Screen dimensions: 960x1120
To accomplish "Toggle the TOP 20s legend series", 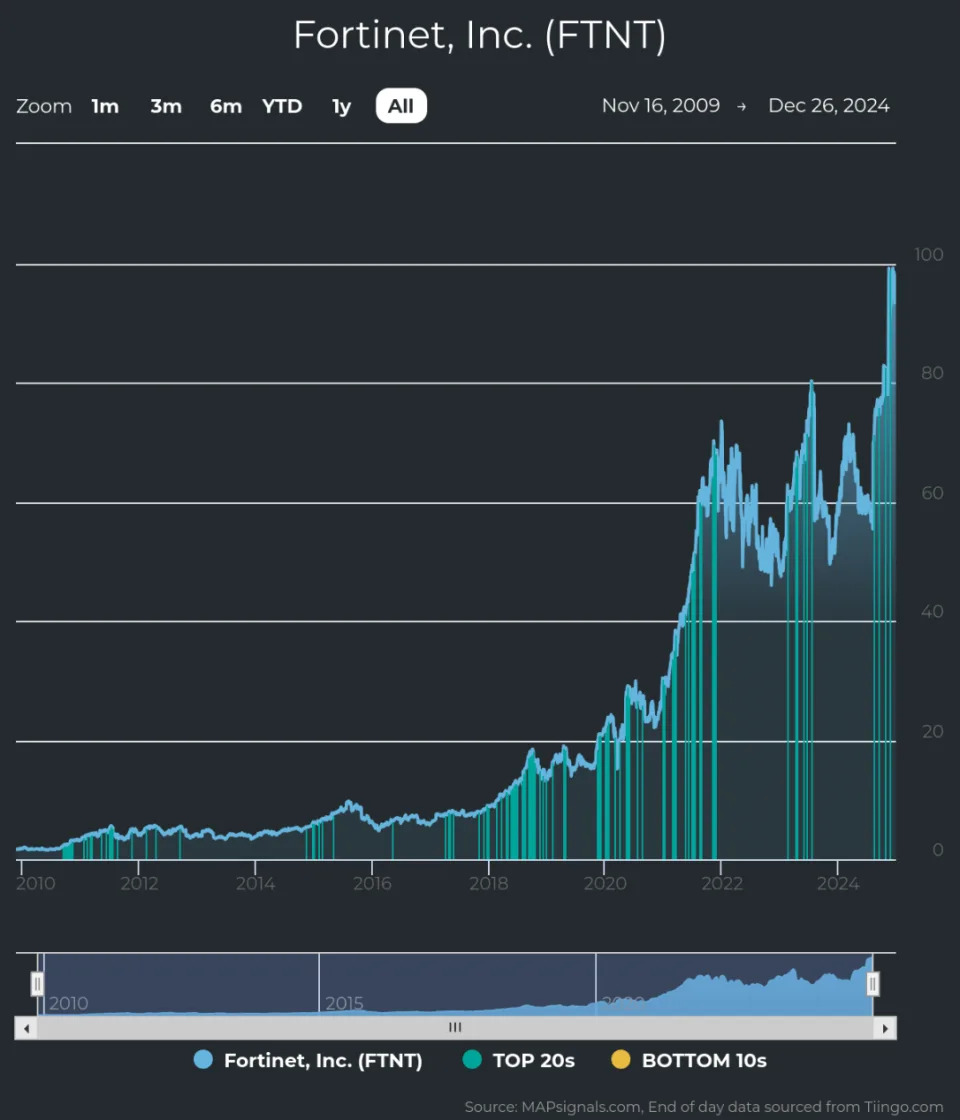I will click(519, 1060).
